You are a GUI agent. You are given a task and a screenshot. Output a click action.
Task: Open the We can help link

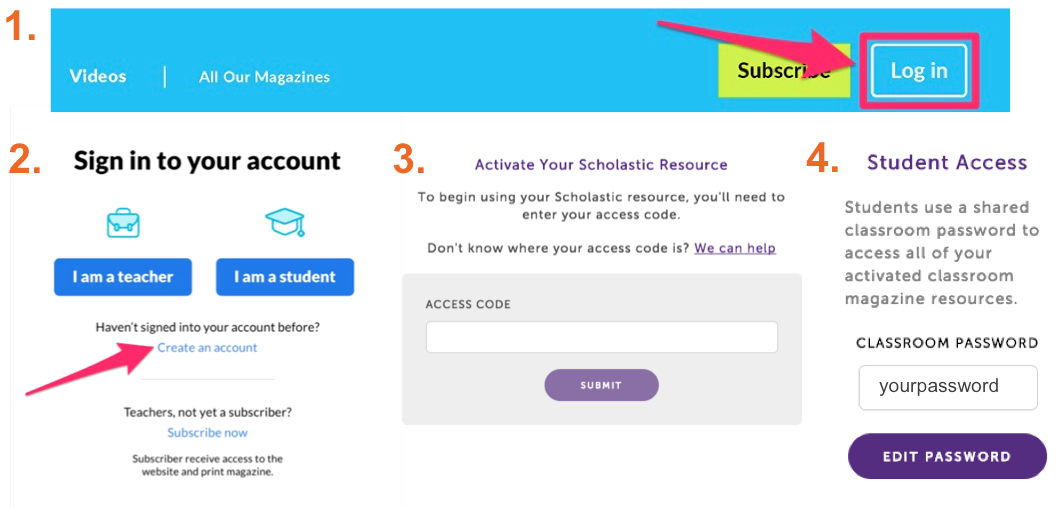[x=735, y=248]
